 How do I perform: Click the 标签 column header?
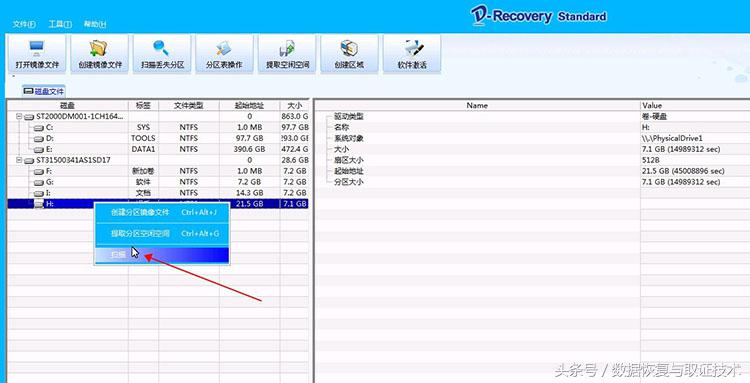(x=143, y=105)
